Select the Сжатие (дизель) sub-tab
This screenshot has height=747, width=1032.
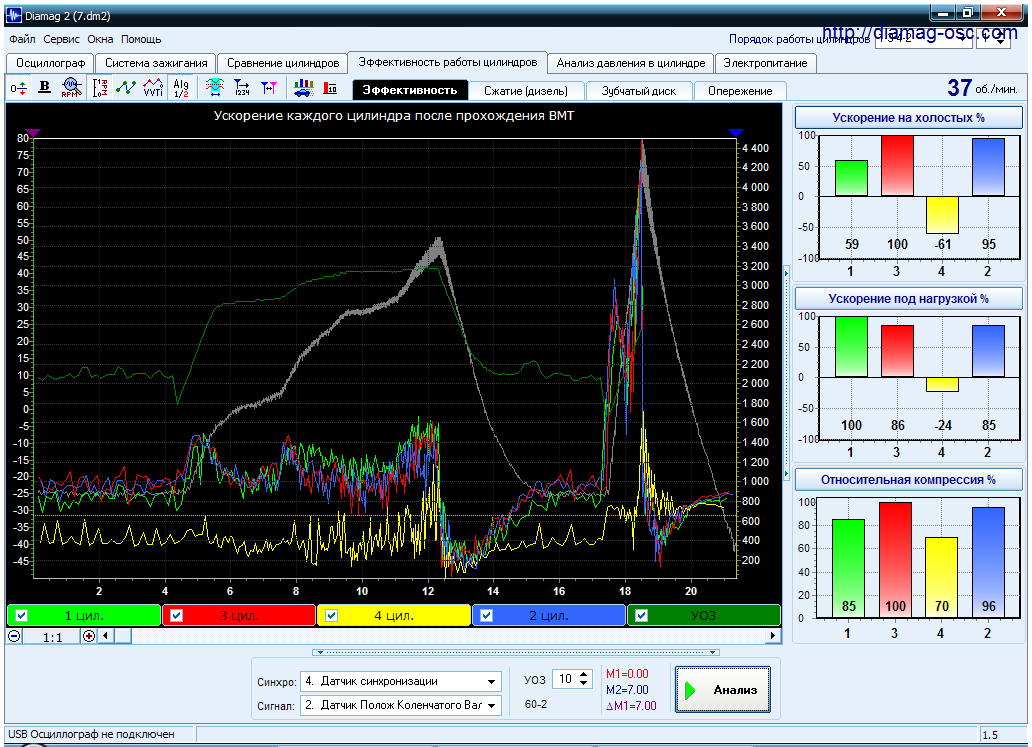click(x=526, y=91)
